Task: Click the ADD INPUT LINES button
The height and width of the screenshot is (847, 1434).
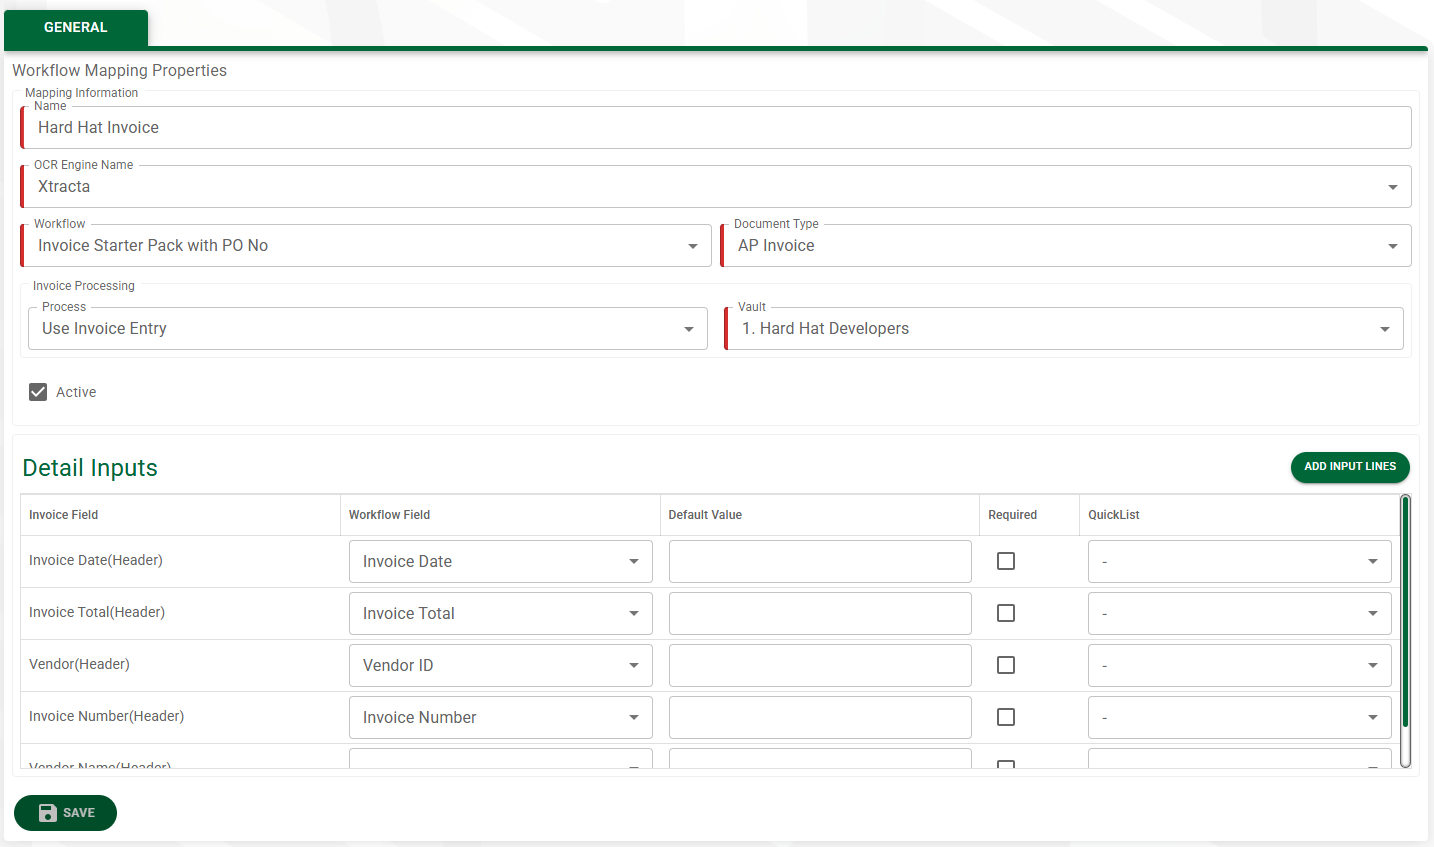Action: click(1350, 467)
